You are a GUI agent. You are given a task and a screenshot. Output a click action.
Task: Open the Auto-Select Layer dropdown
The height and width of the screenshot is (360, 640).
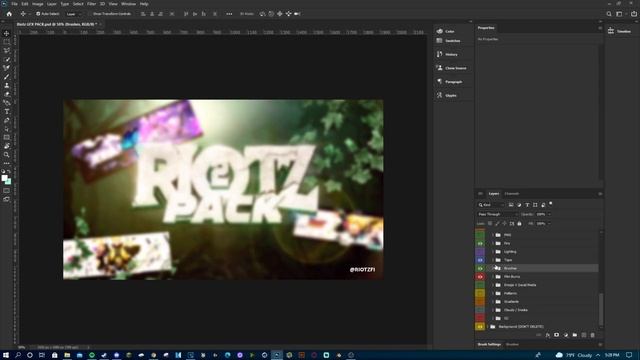74,14
